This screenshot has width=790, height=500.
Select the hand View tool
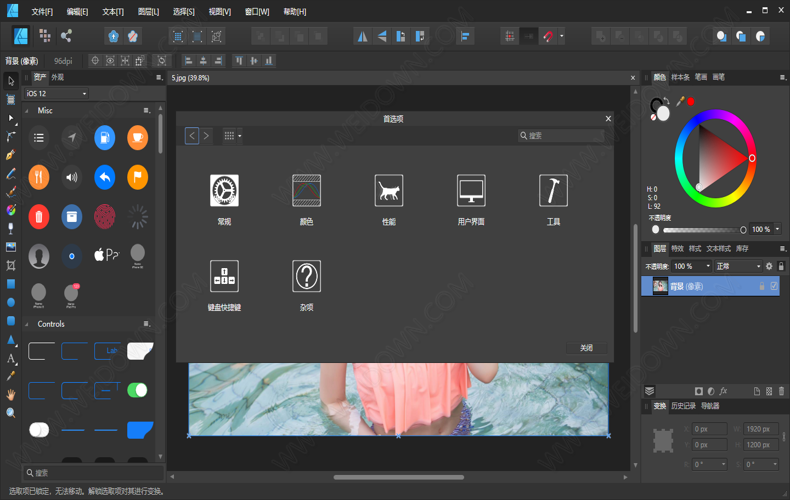click(x=11, y=395)
